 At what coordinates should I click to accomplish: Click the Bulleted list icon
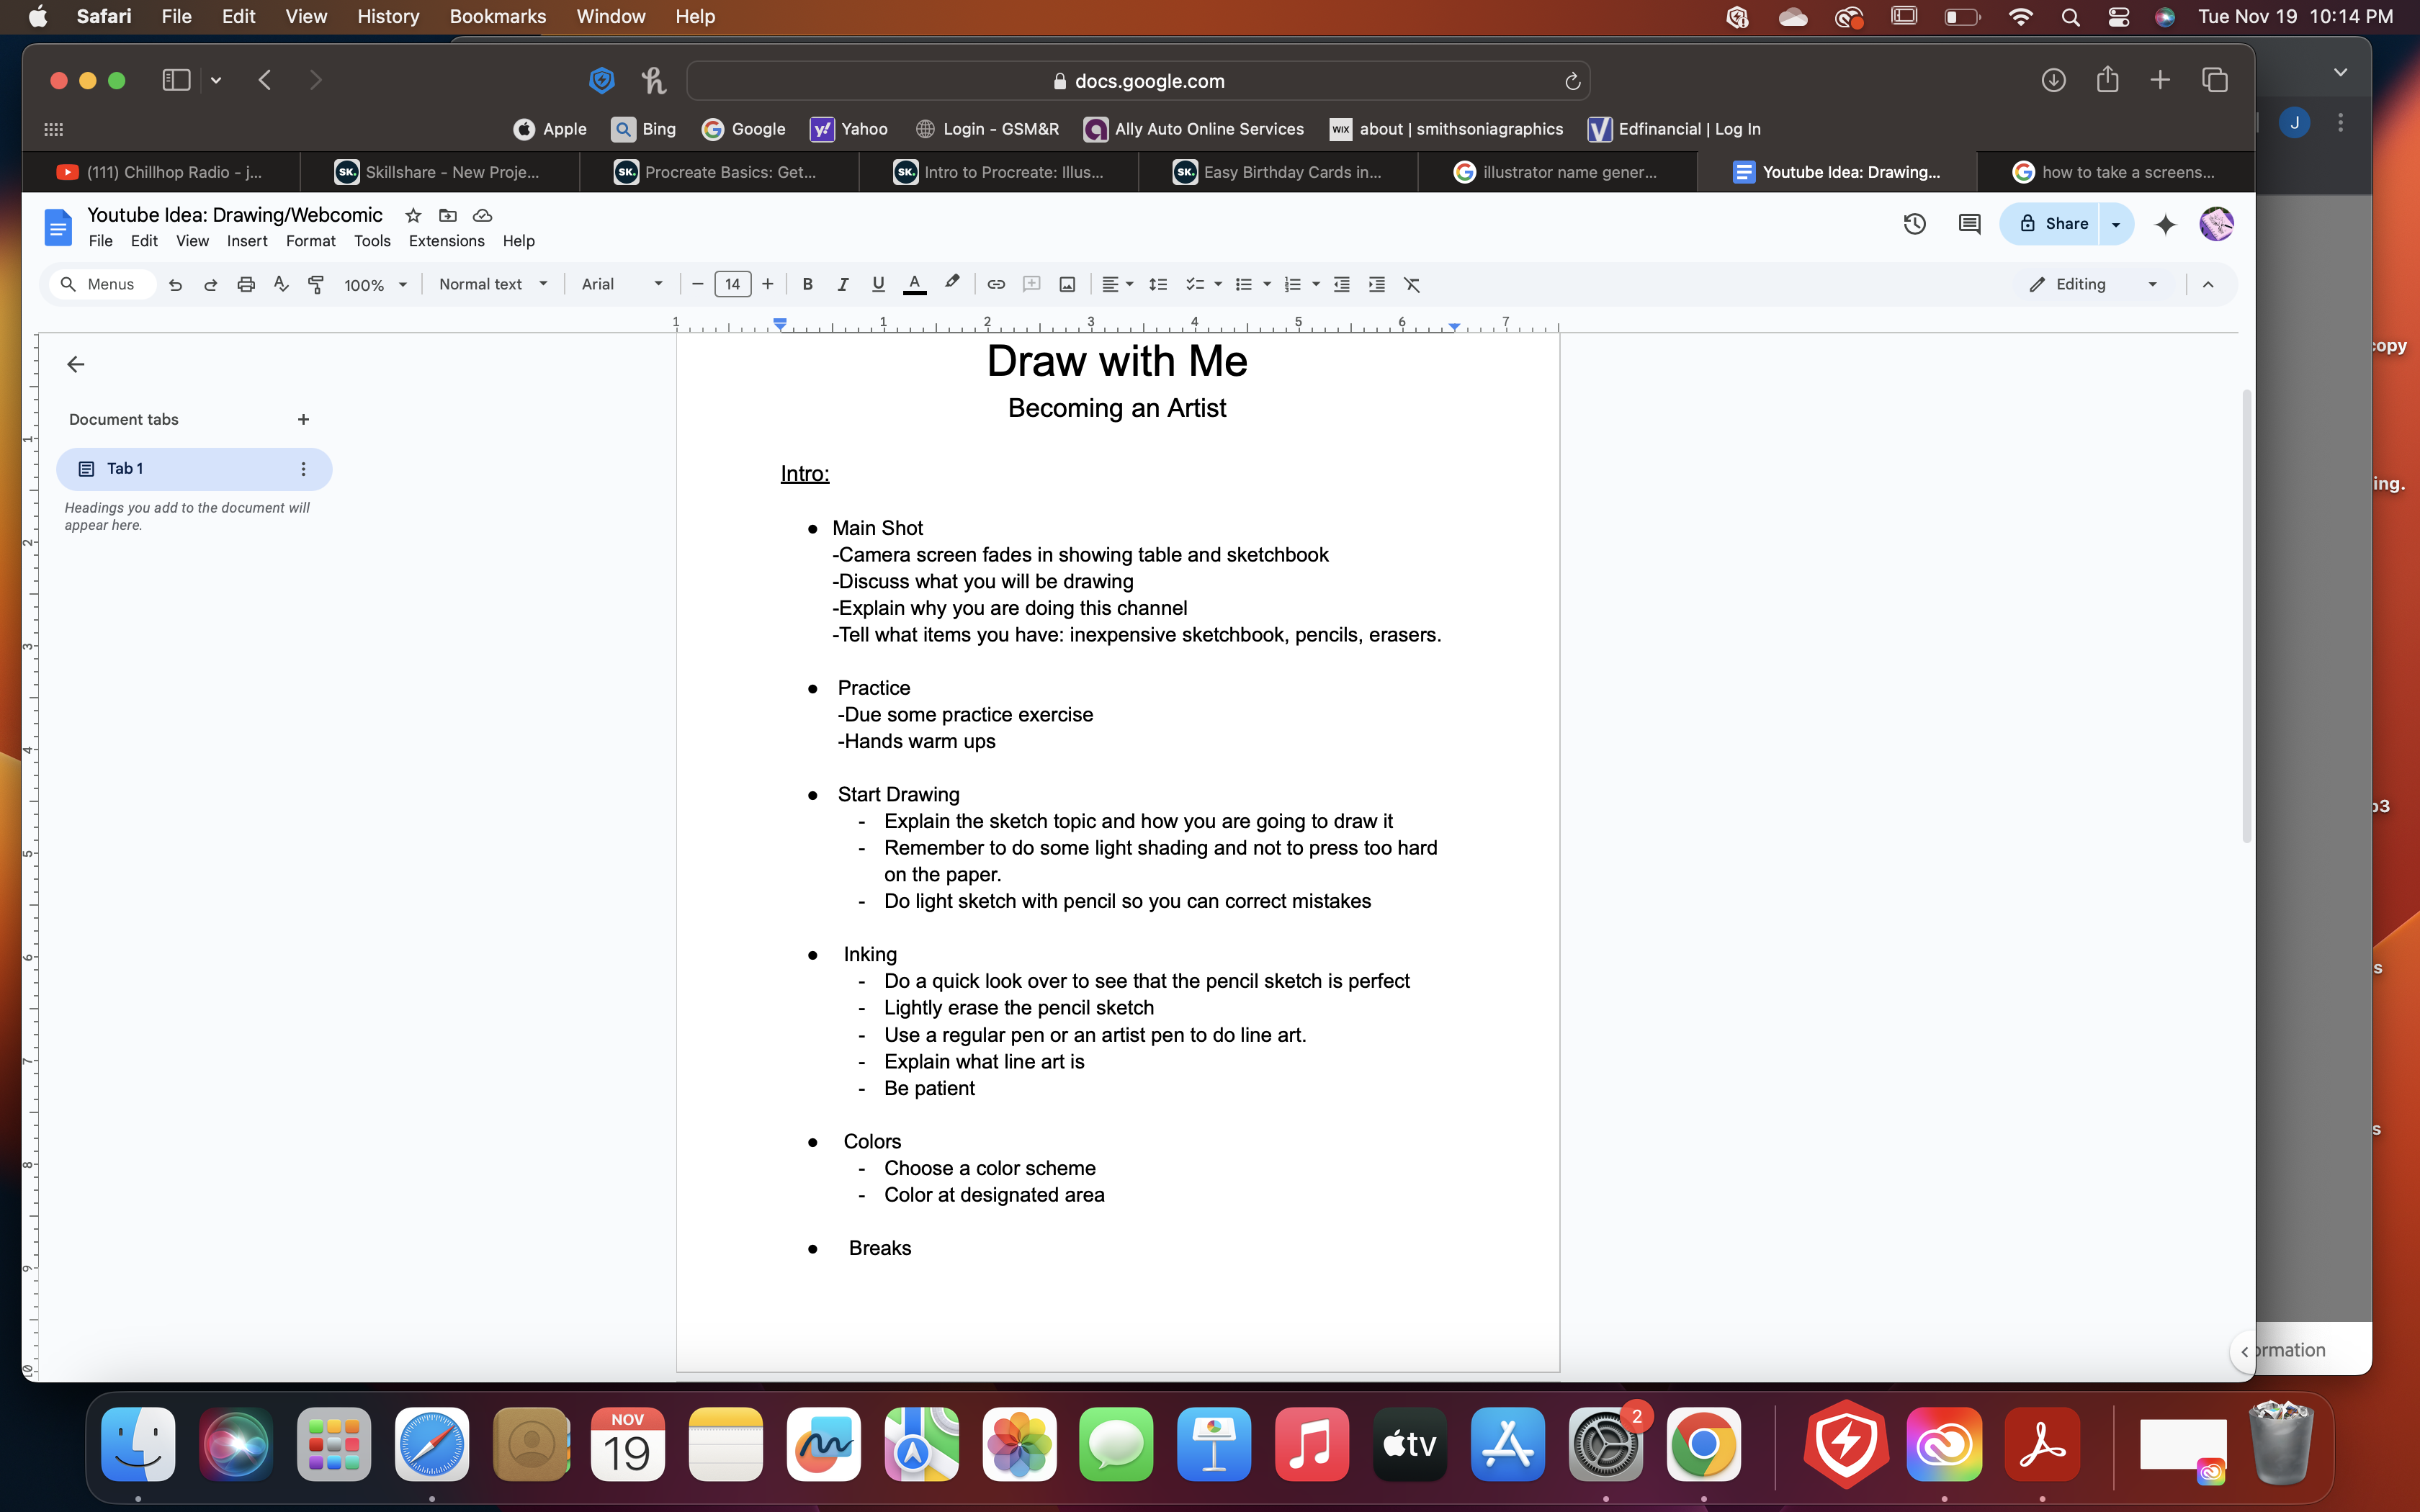pyautogui.click(x=1243, y=285)
